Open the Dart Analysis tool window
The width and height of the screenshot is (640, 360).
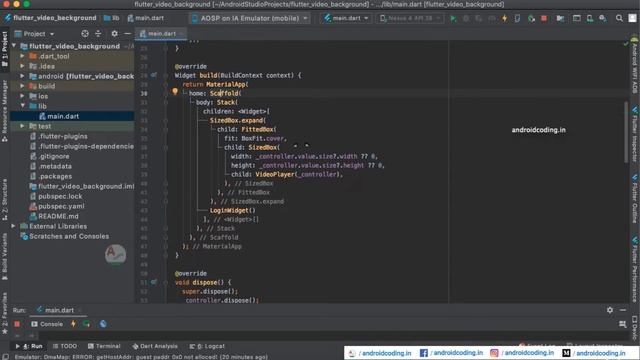(x=155, y=346)
